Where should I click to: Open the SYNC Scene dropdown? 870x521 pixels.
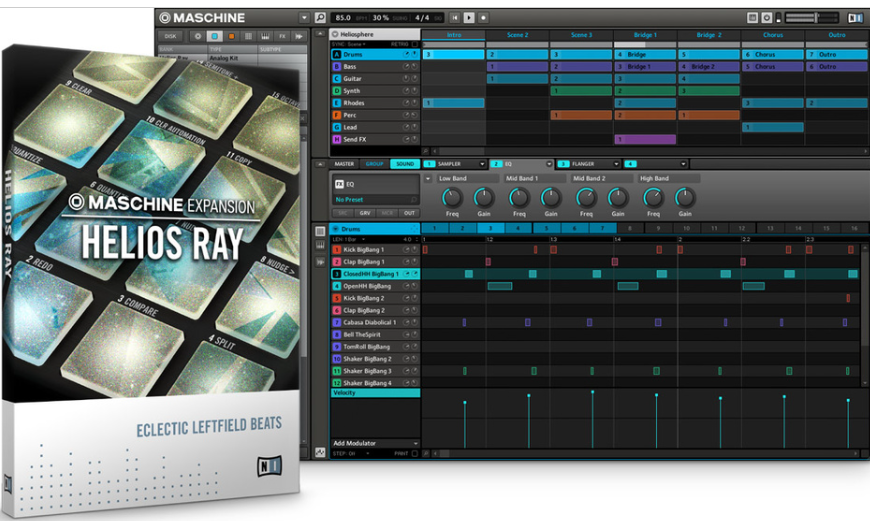(x=349, y=44)
